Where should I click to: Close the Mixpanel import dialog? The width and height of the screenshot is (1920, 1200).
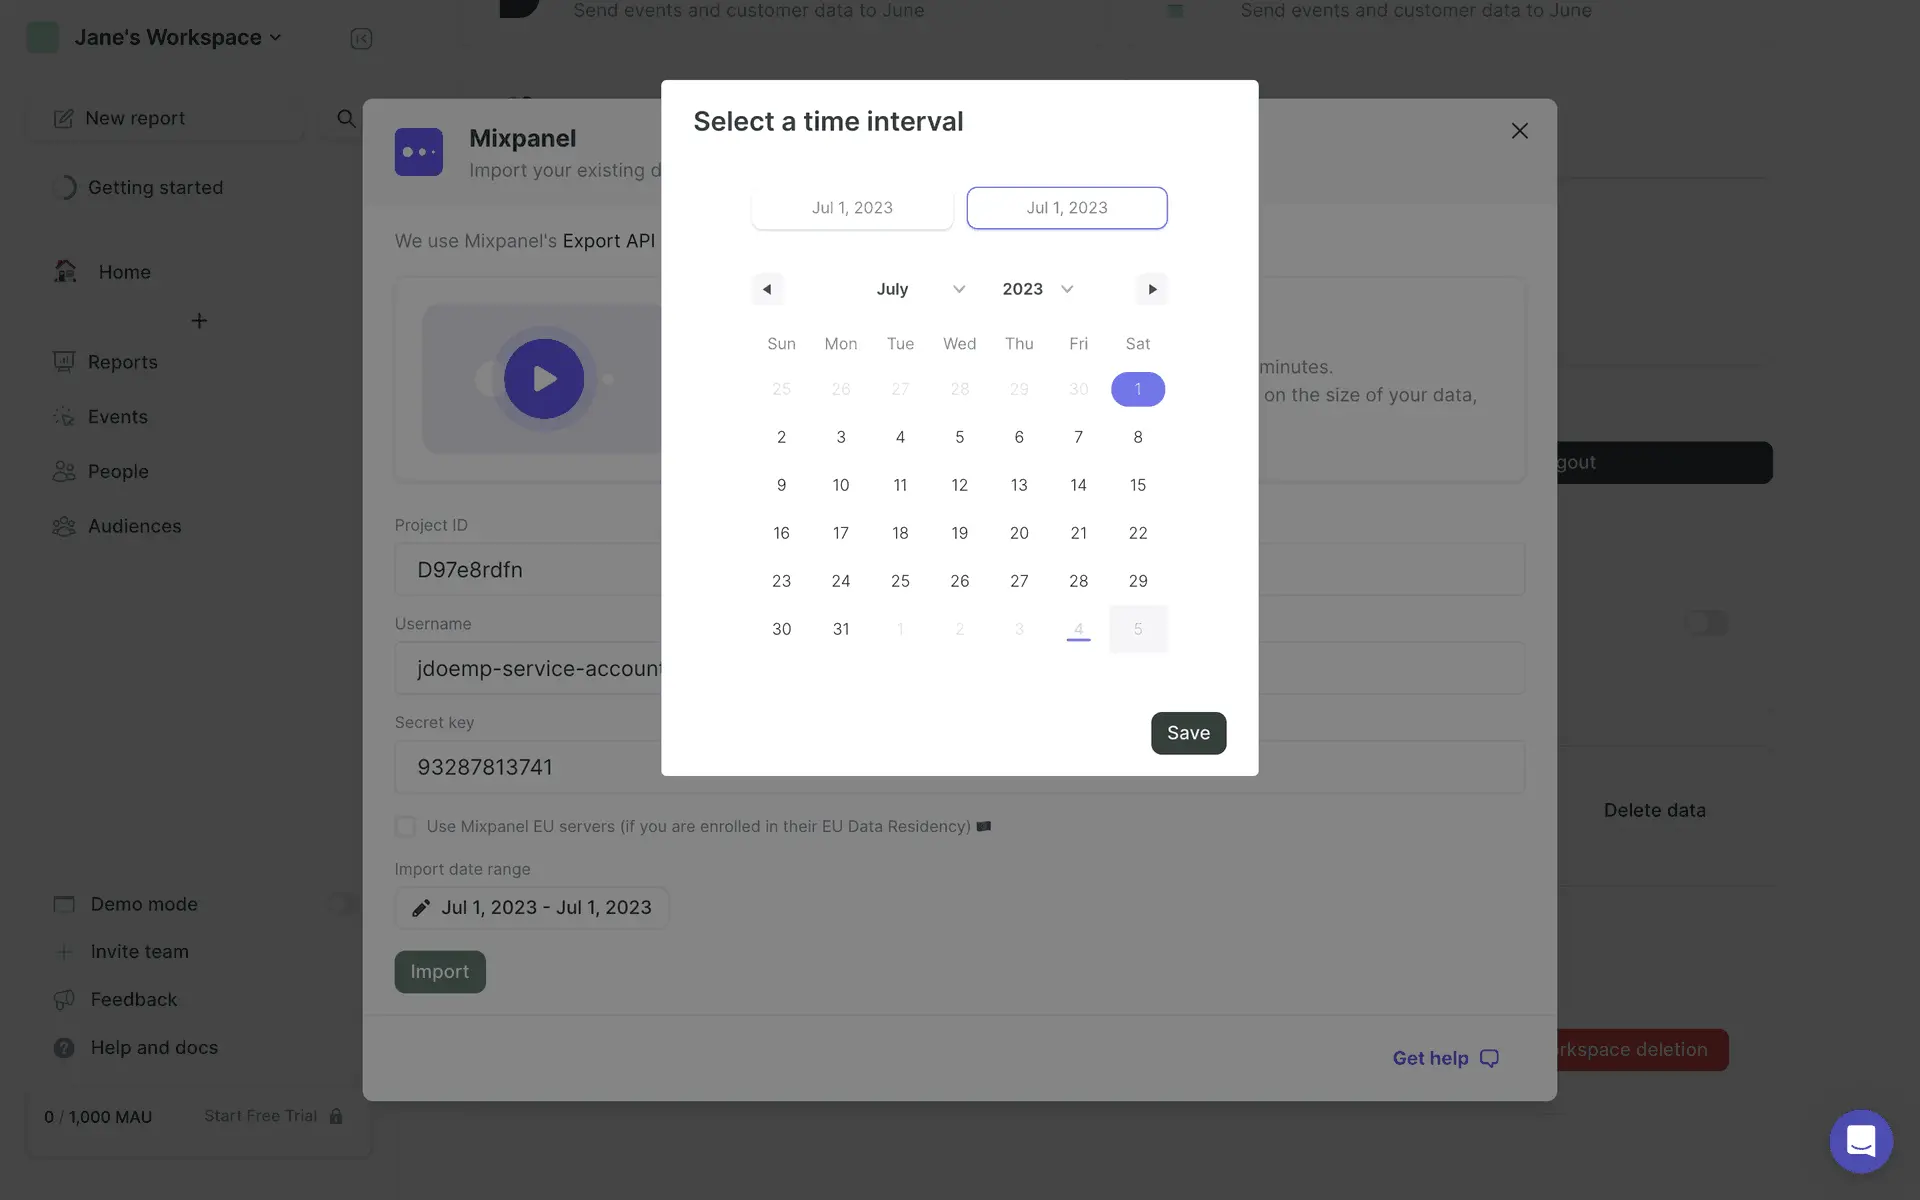click(x=1519, y=131)
